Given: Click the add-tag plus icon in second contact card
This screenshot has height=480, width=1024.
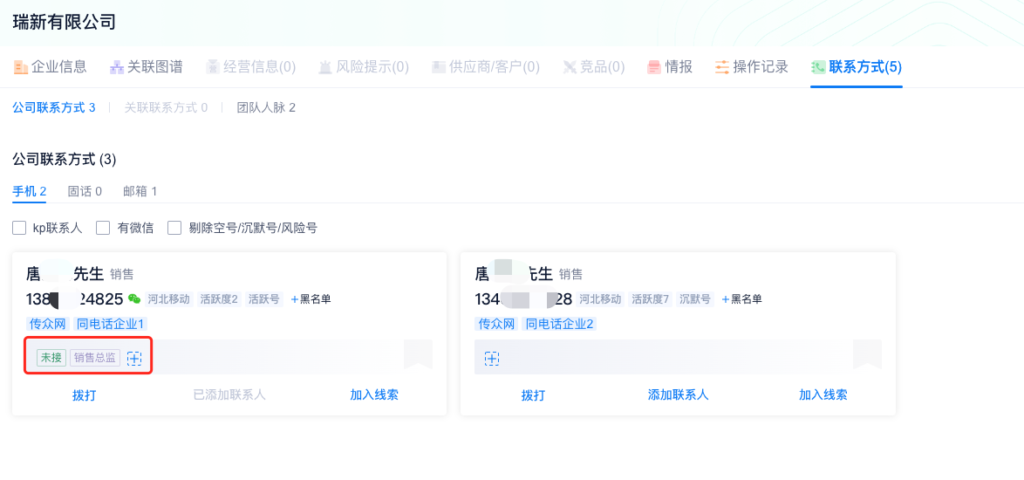Looking at the screenshot, I should (491, 358).
